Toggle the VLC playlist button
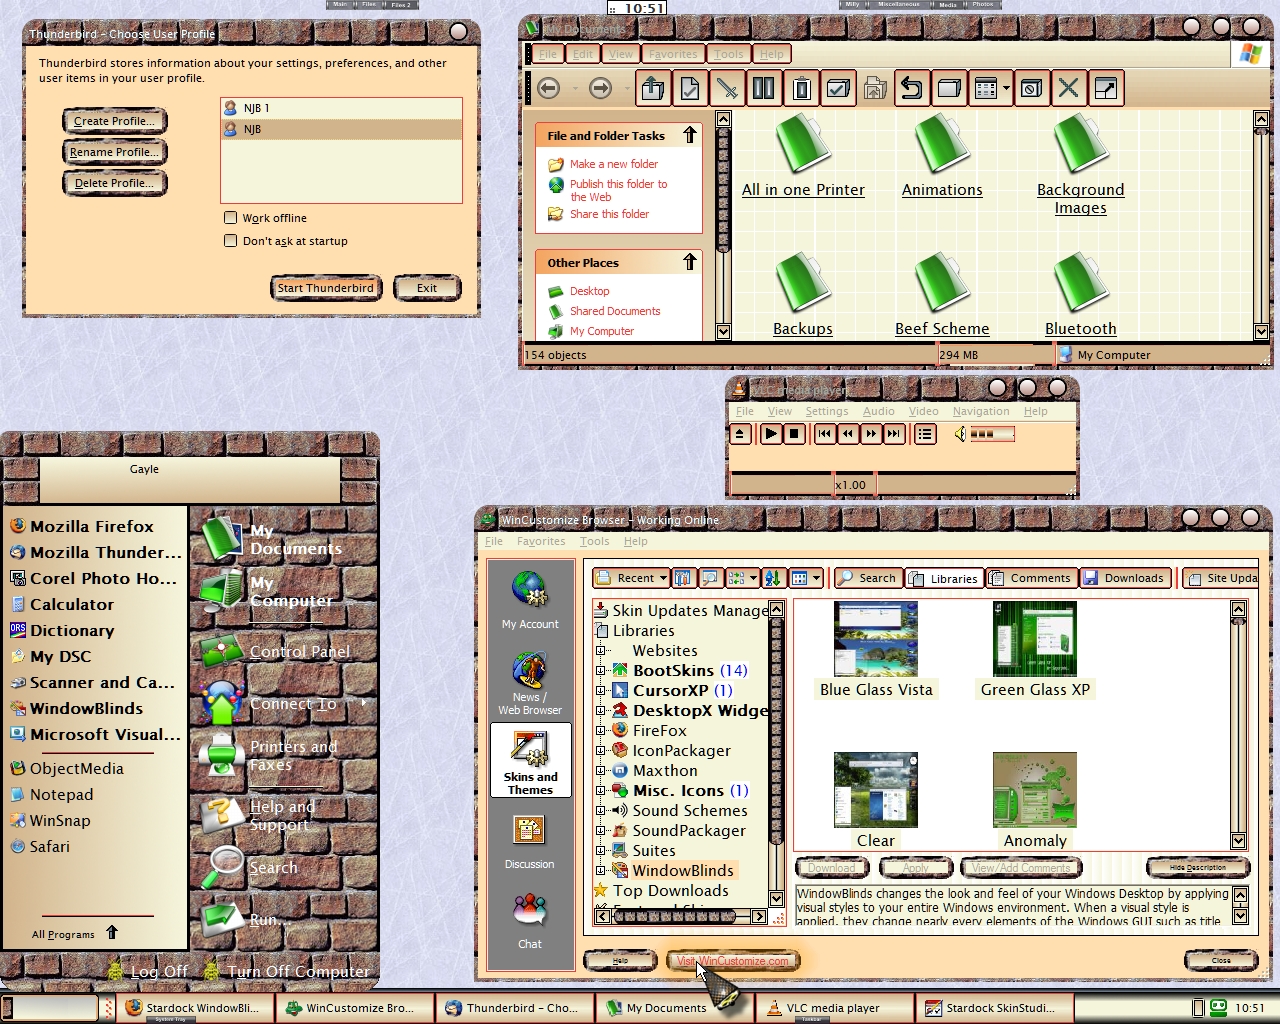1280x1024 pixels. 925,434
